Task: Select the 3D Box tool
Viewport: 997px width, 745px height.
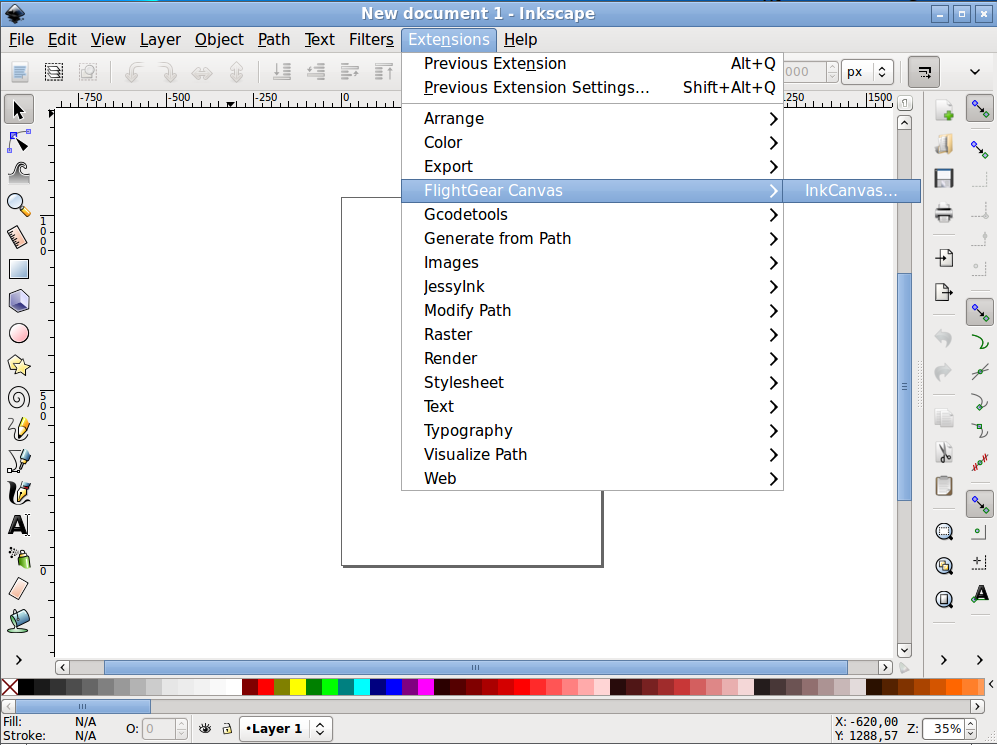Action: click(x=18, y=301)
